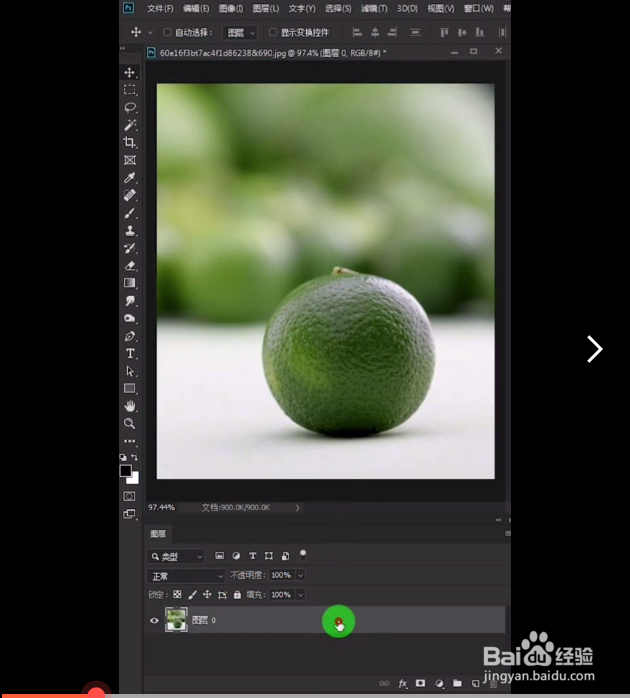The width and height of the screenshot is (630, 698).
Task: Toggle the type layer filter
Action: tap(252, 556)
